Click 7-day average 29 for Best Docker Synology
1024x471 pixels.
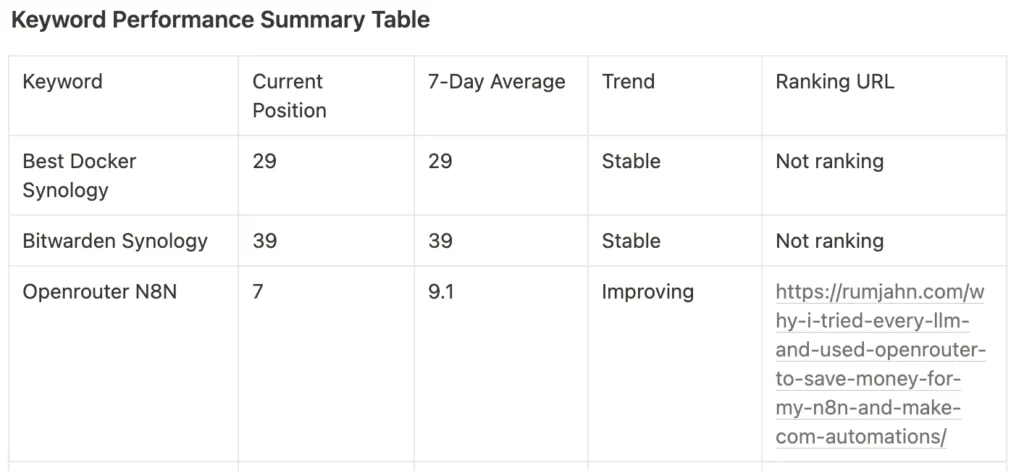[440, 161]
